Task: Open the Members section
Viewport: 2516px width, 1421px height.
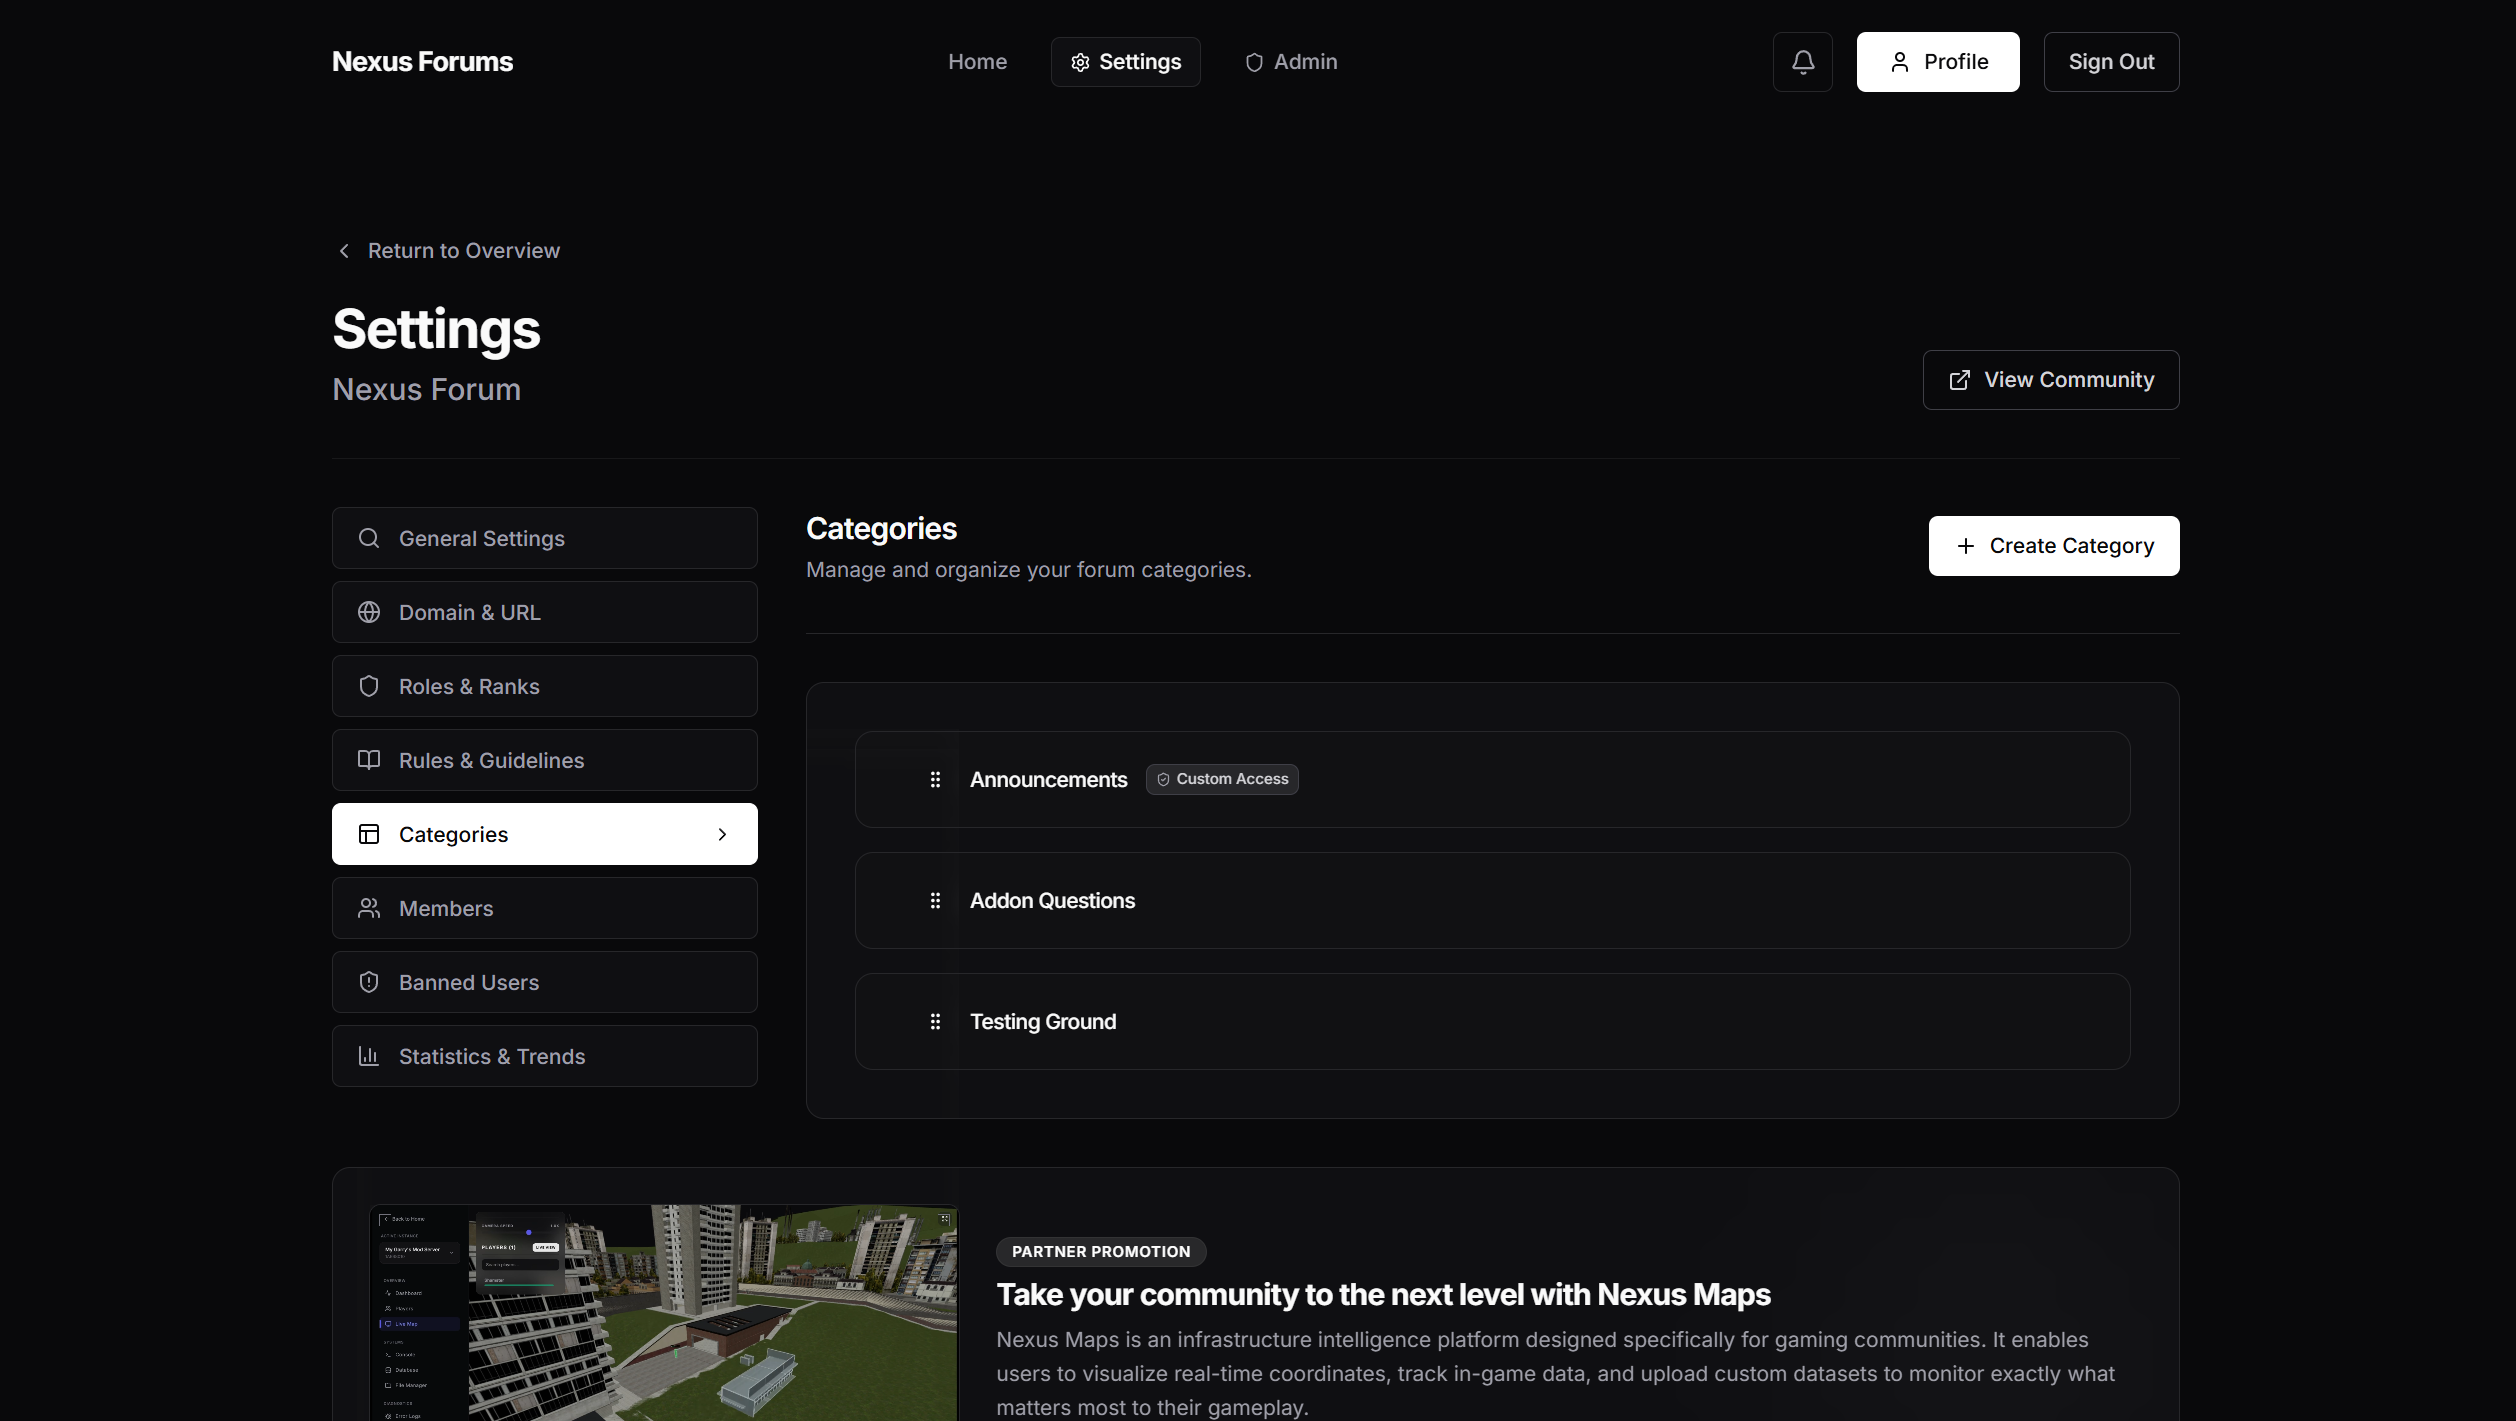Action: click(x=545, y=908)
